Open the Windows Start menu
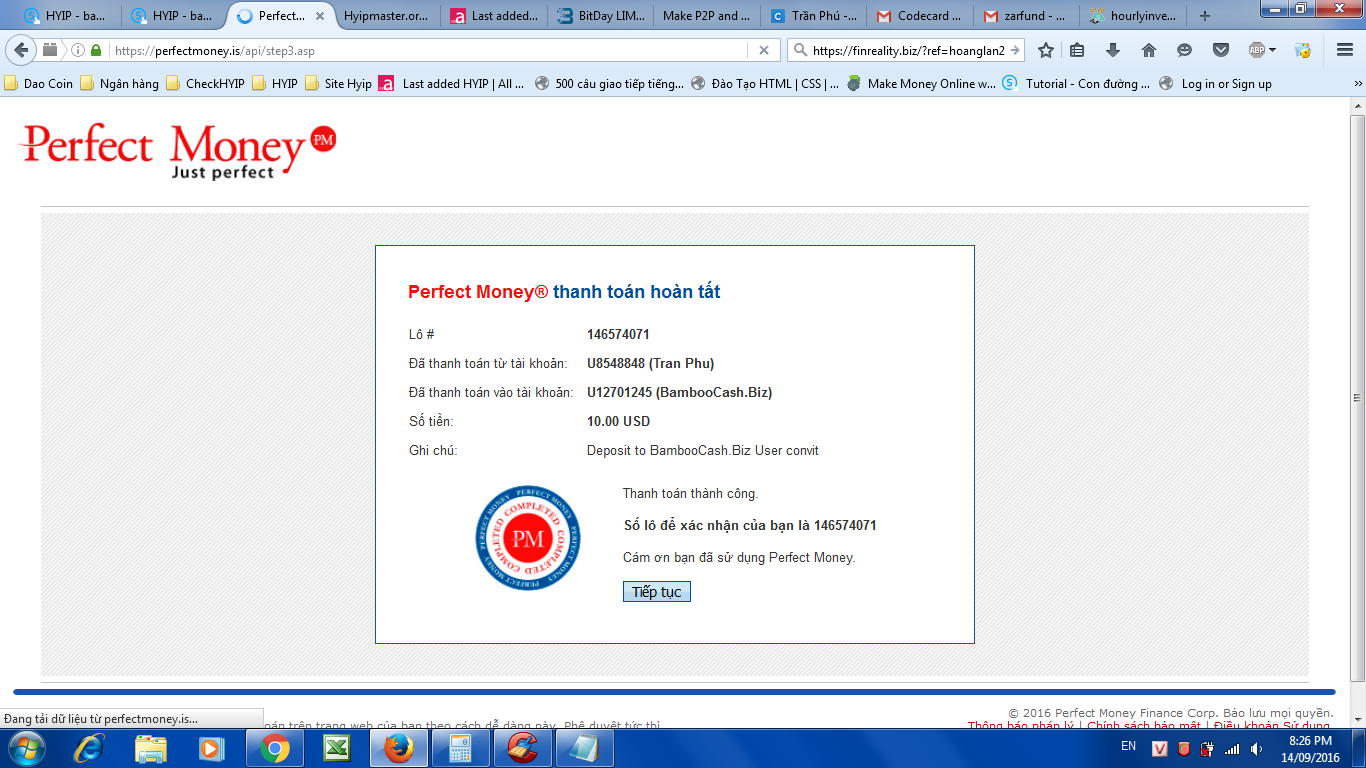Image resolution: width=1366 pixels, height=768 pixels. [x=26, y=748]
